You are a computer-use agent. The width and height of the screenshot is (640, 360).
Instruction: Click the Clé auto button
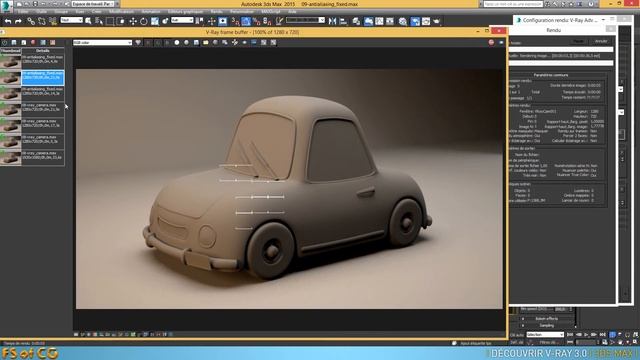pos(517,335)
